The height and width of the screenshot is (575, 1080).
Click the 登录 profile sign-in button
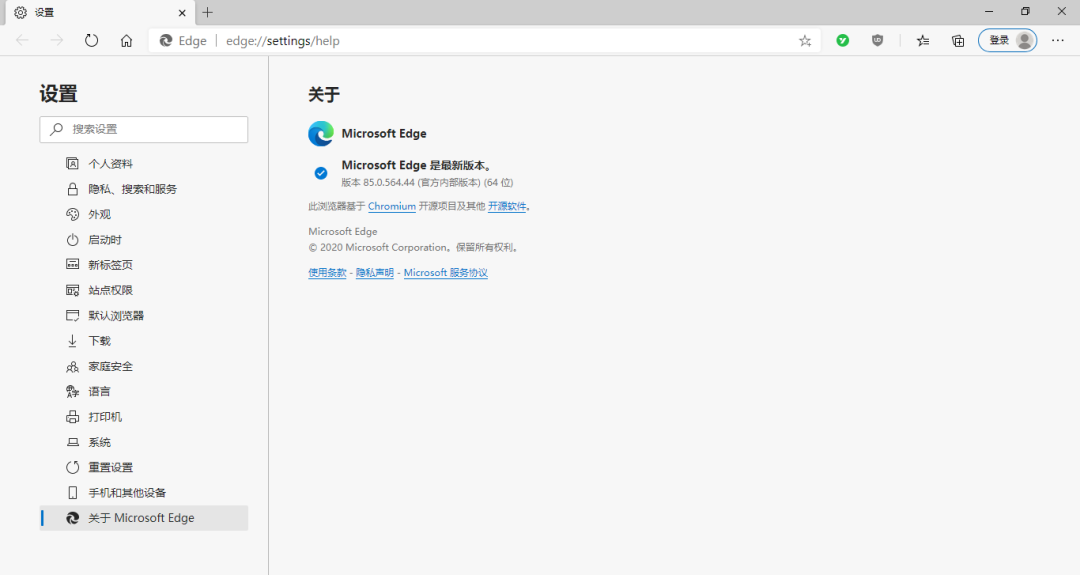1008,41
